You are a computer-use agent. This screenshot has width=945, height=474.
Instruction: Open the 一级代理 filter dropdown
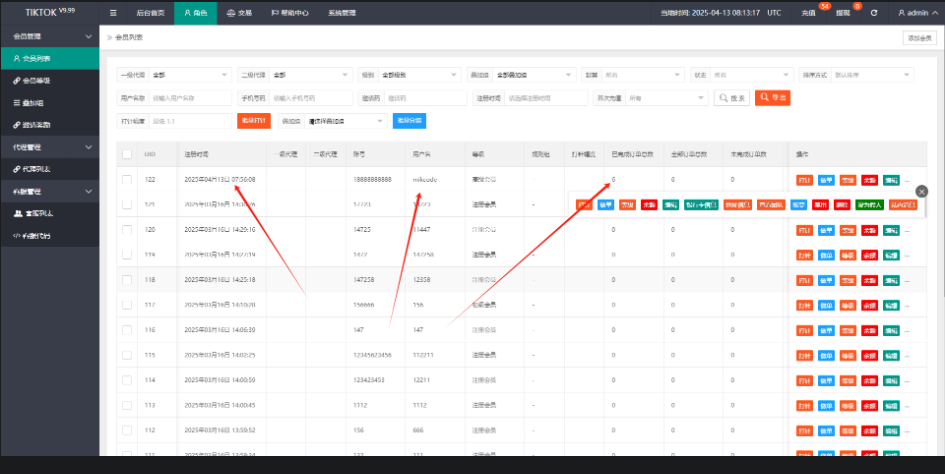pyautogui.click(x=190, y=75)
